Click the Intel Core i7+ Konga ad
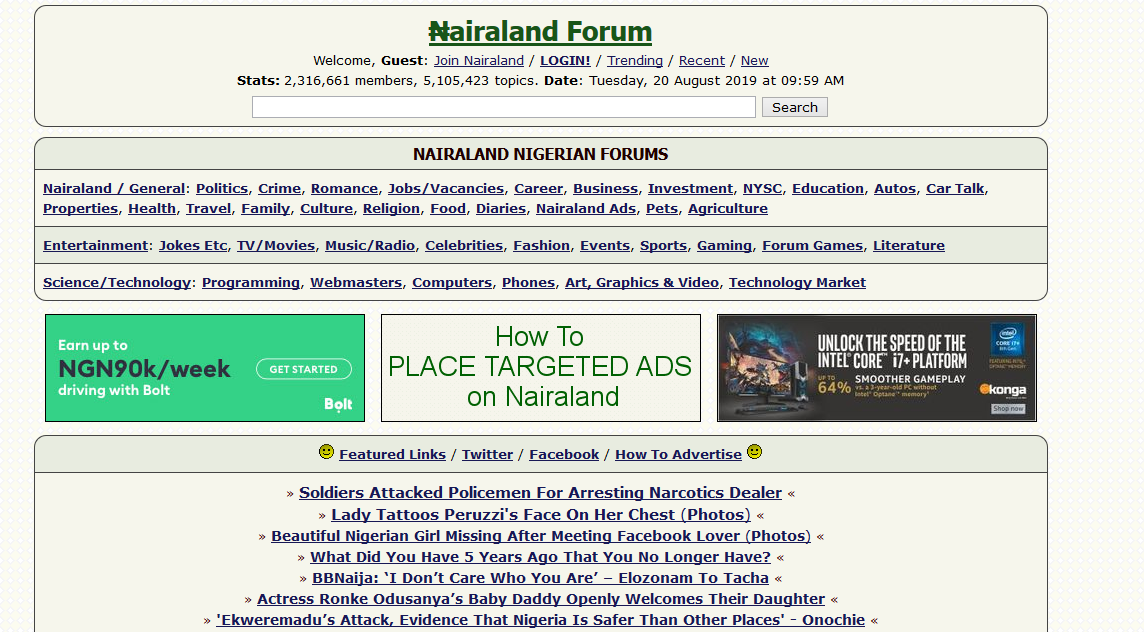The width and height of the screenshot is (1144, 632). pos(877,368)
